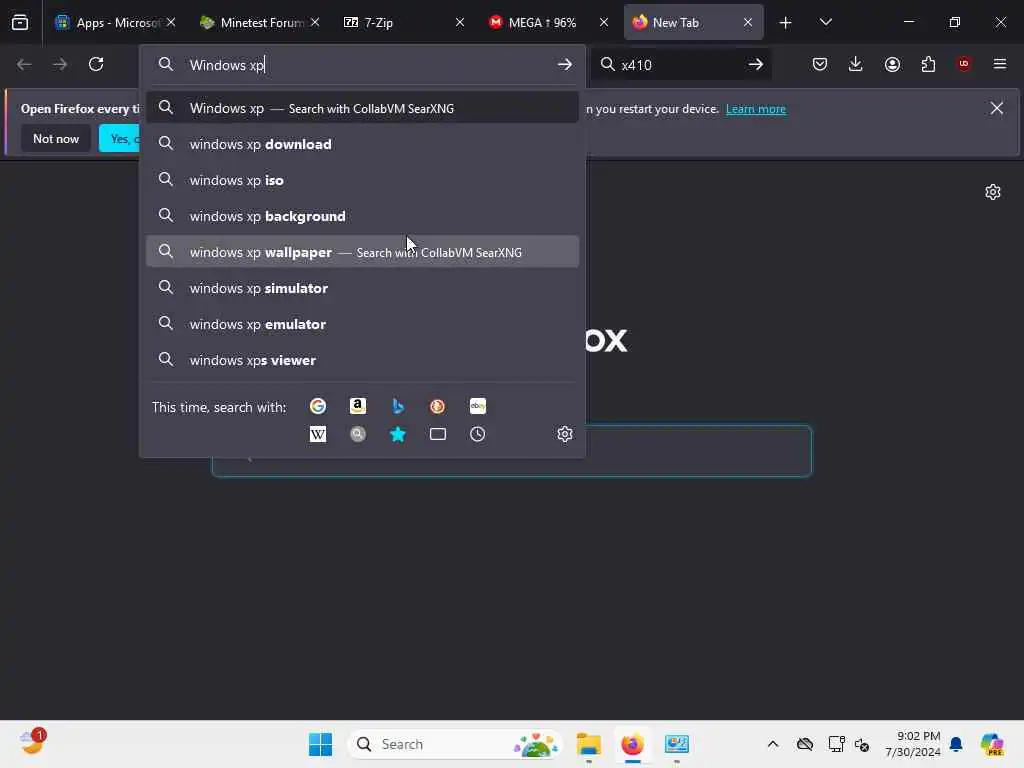Open uBlock Origin extension icon
The image size is (1024, 768).
coord(964,64)
